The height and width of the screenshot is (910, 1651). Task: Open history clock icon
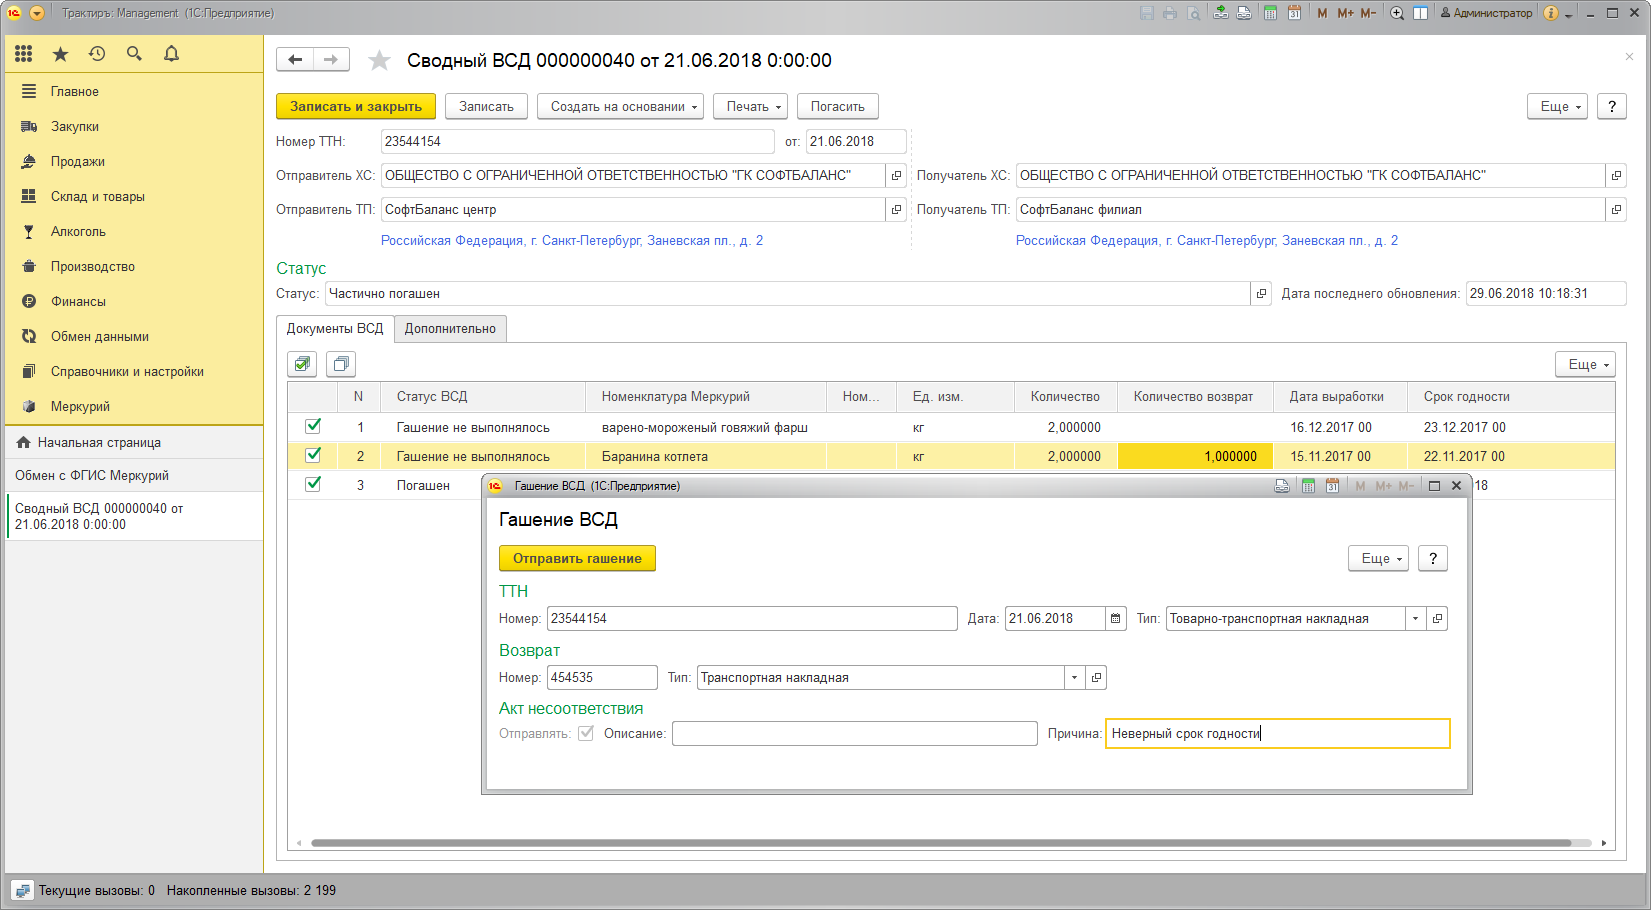pyautogui.click(x=97, y=54)
